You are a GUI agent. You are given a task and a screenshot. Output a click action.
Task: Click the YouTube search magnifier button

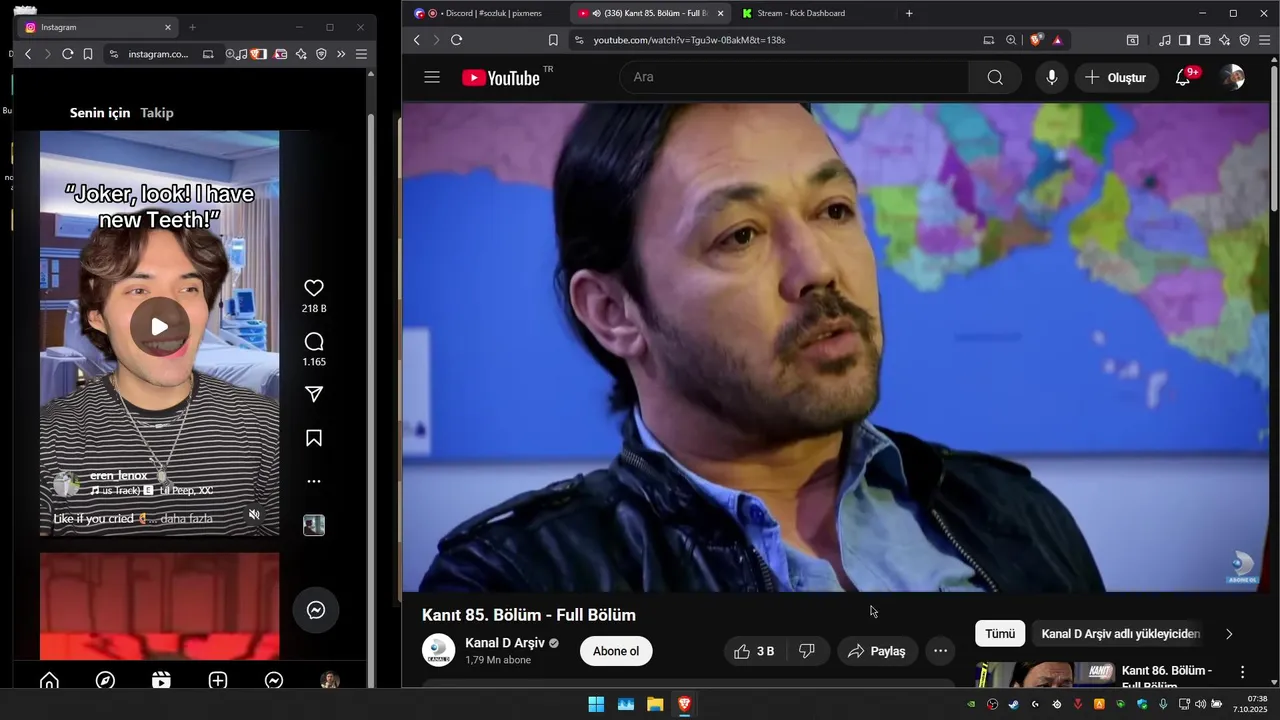click(x=995, y=77)
